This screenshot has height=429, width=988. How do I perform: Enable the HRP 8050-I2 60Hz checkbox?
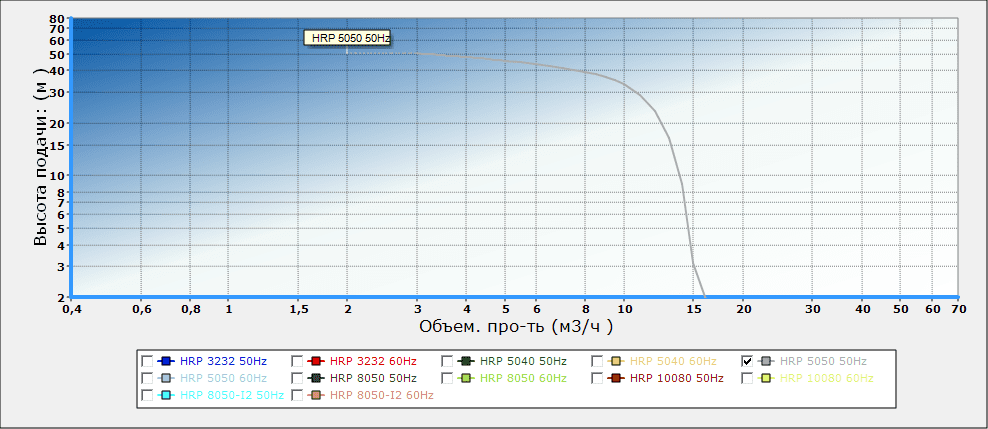(x=297, y=395)
